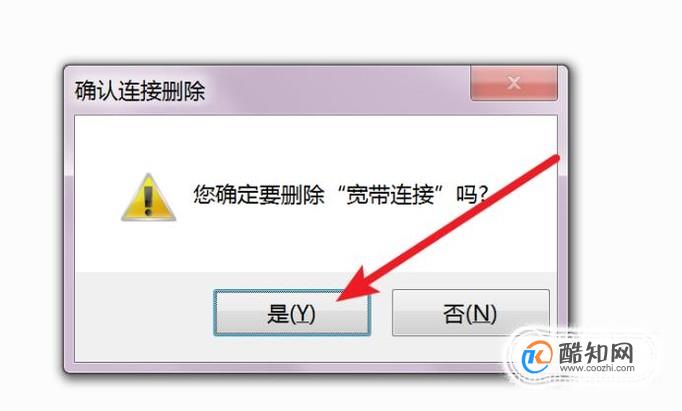Click the gray button strip left of 是(Y)
This screenshot has width=682, height=411.
144,313
